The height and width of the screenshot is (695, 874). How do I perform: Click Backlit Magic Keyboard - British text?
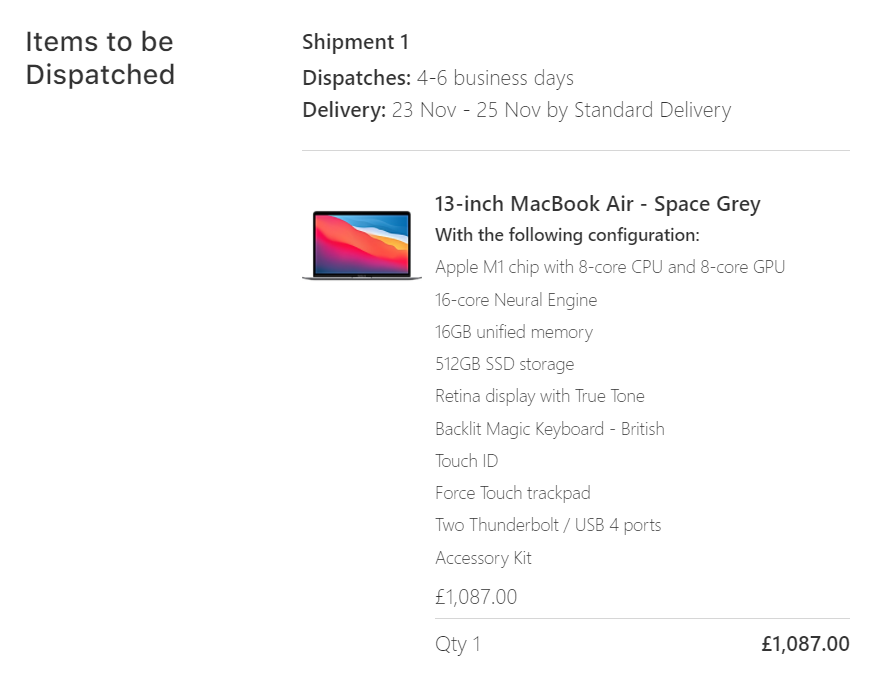click(x=550, y=429)
